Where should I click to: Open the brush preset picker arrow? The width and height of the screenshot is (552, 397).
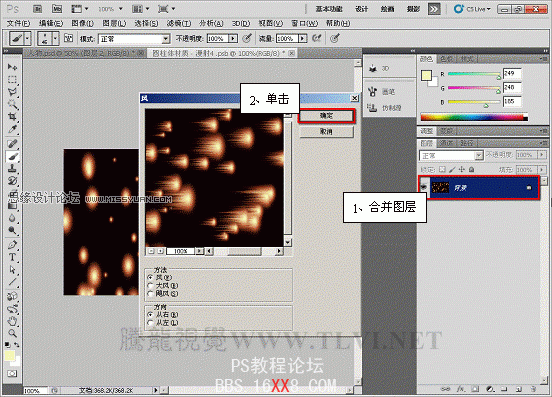tap(55, 38)
